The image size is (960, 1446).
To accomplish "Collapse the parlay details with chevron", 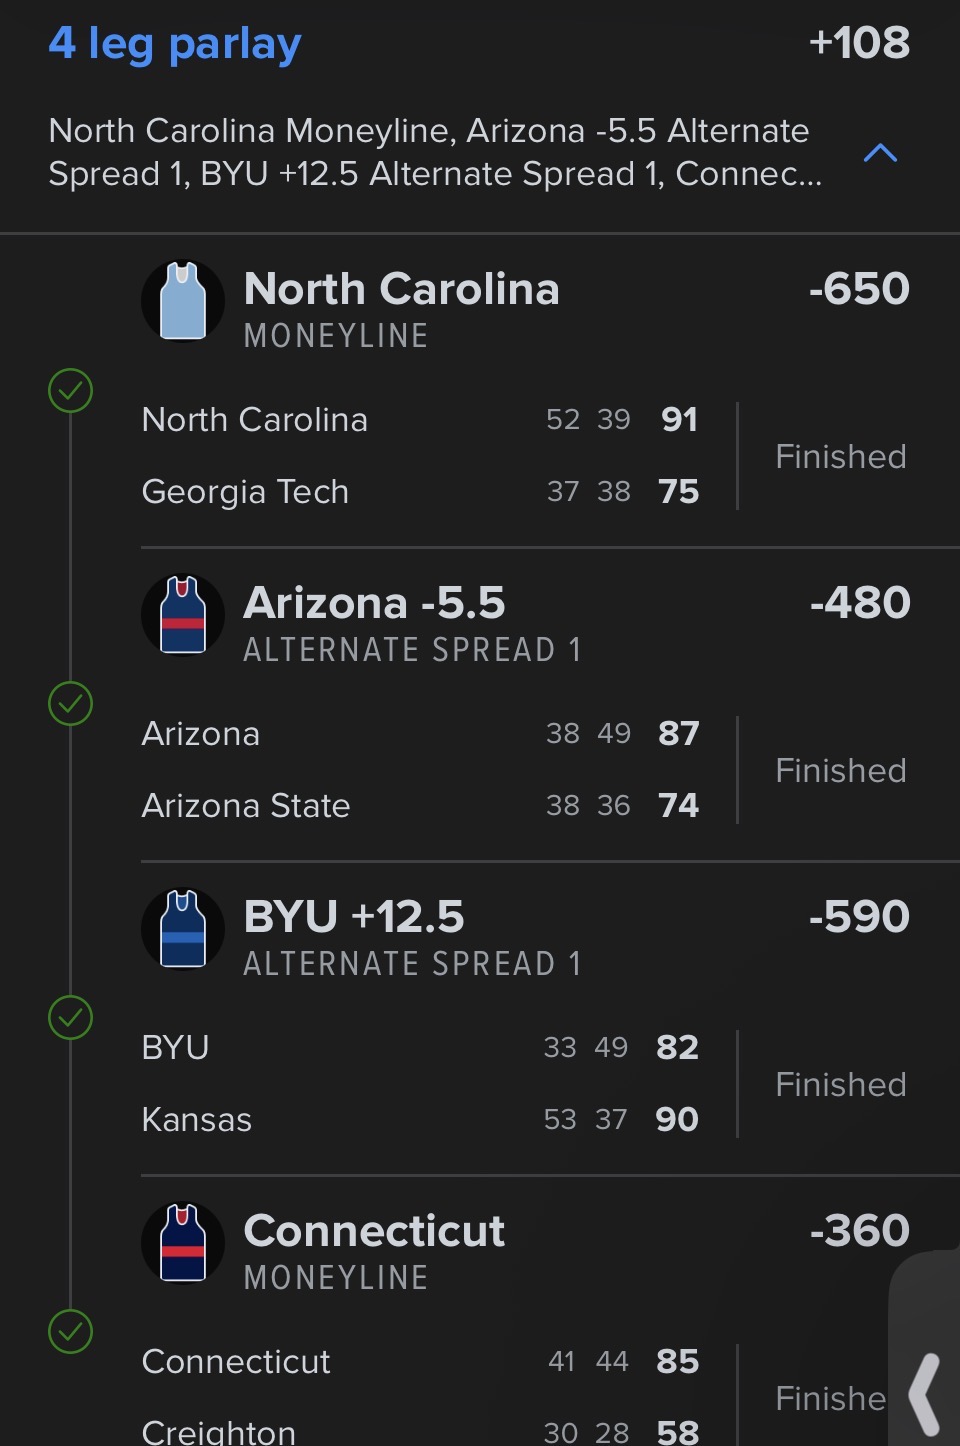I will 880,153.
